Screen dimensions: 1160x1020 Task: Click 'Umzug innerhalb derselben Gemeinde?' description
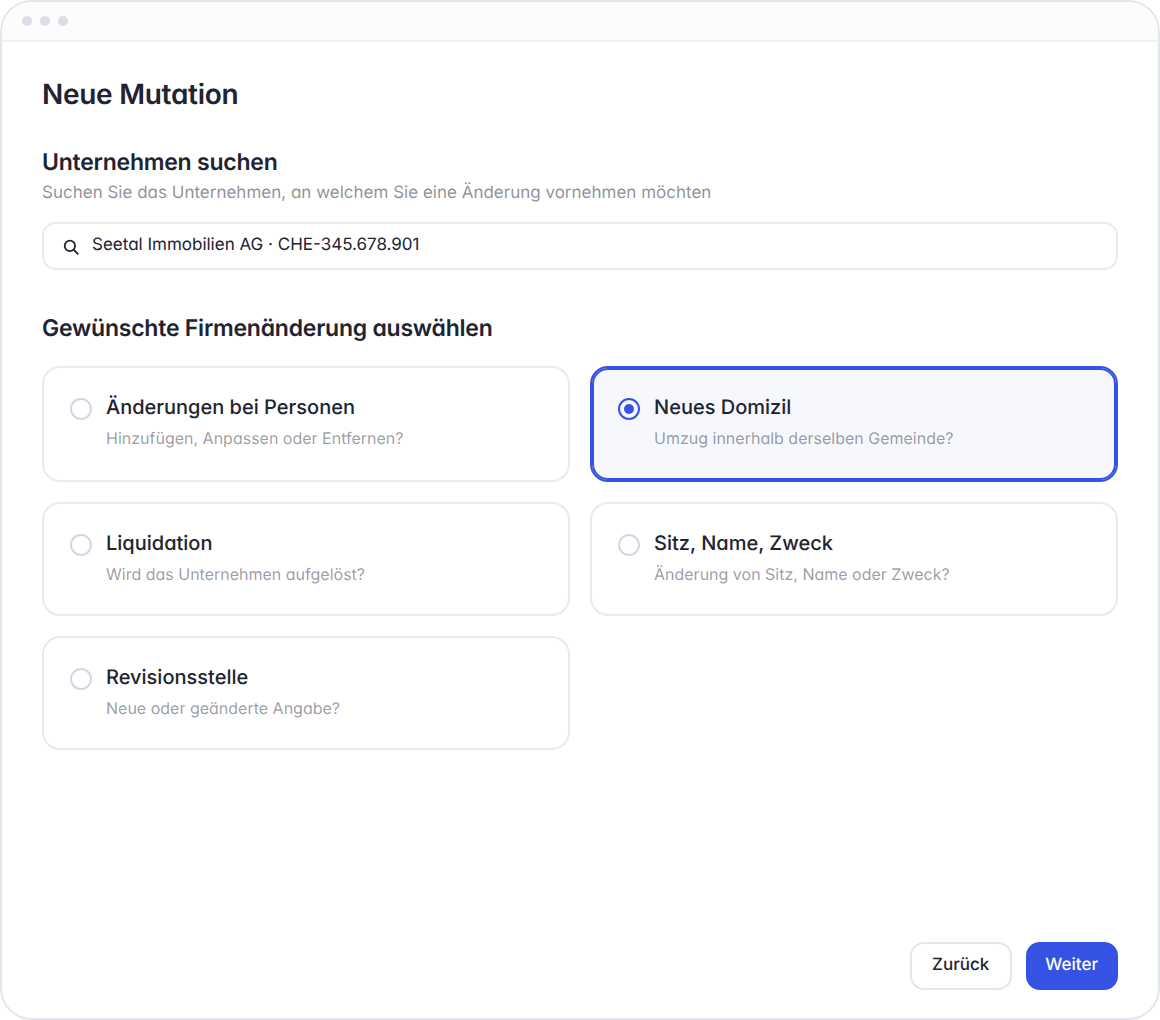point(803,439)
